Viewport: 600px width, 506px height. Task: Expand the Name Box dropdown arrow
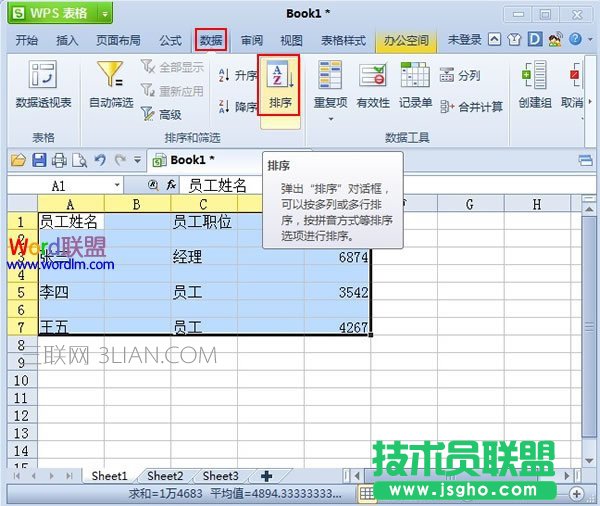tap(117, 185)
